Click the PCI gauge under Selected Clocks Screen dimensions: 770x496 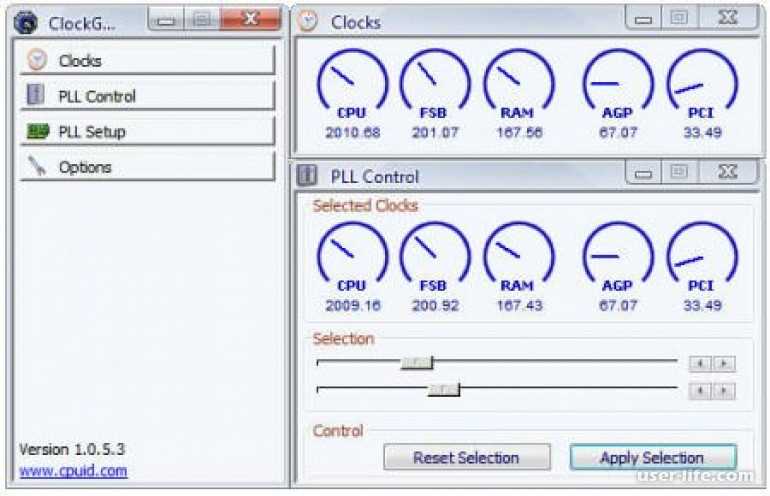pos(702,254)
